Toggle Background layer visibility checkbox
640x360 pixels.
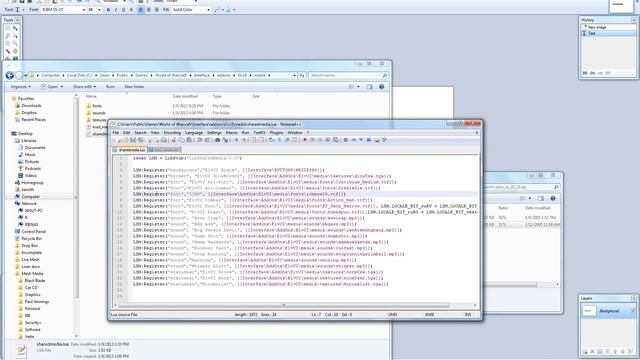coord(633,311)
